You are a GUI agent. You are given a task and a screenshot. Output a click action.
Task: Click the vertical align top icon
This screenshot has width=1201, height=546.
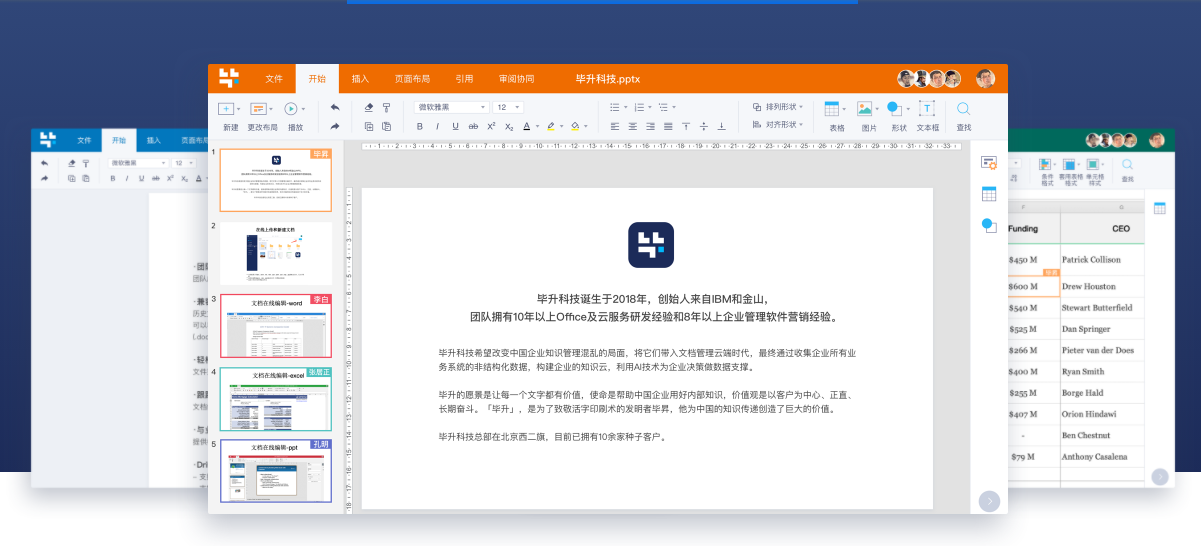(x=686, y=126)
